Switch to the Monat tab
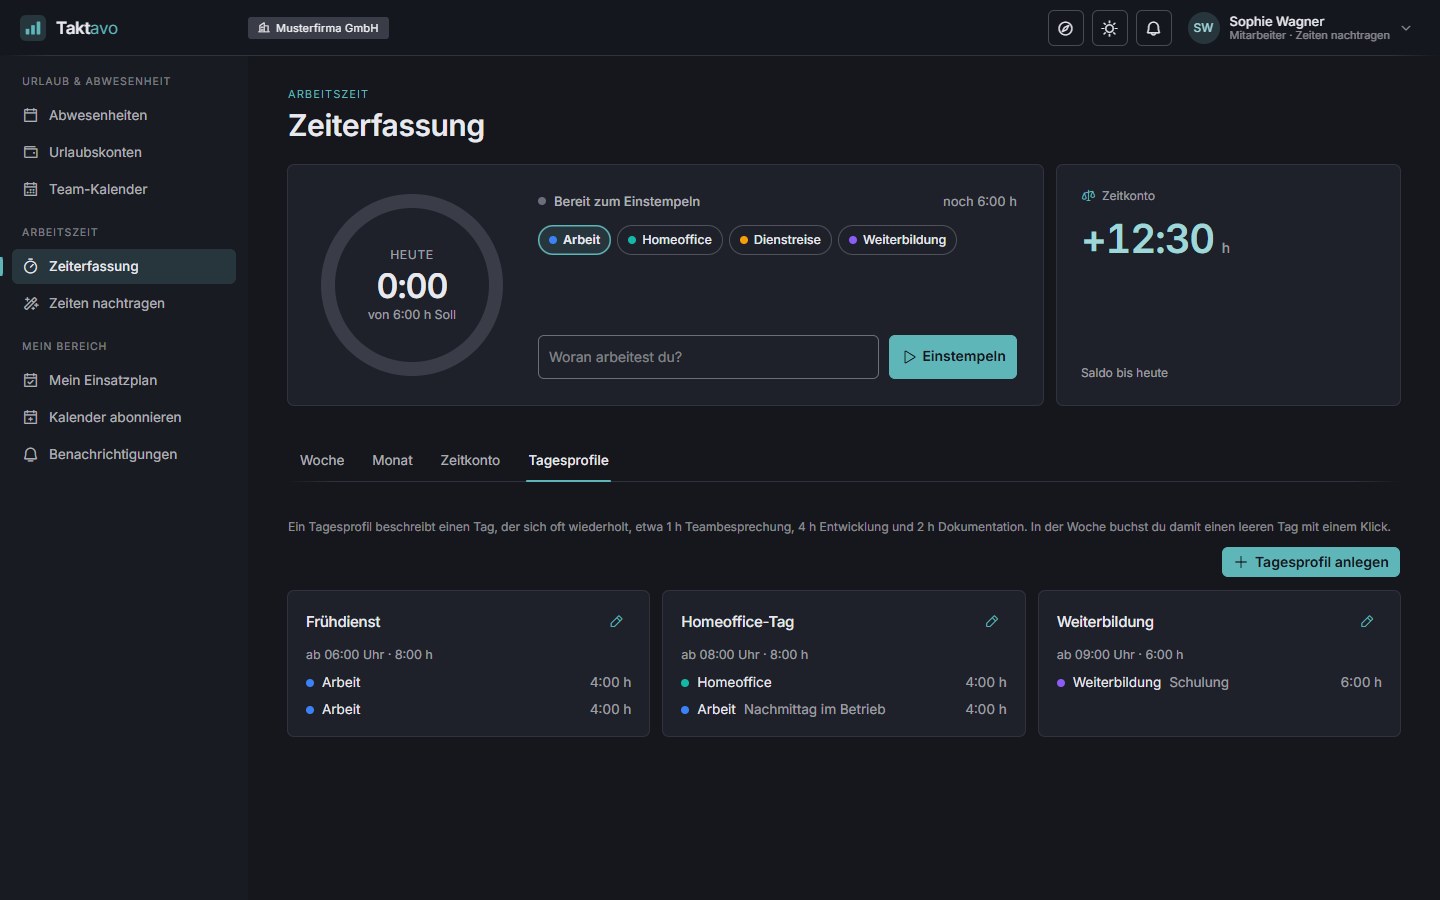 coord(392,460)
